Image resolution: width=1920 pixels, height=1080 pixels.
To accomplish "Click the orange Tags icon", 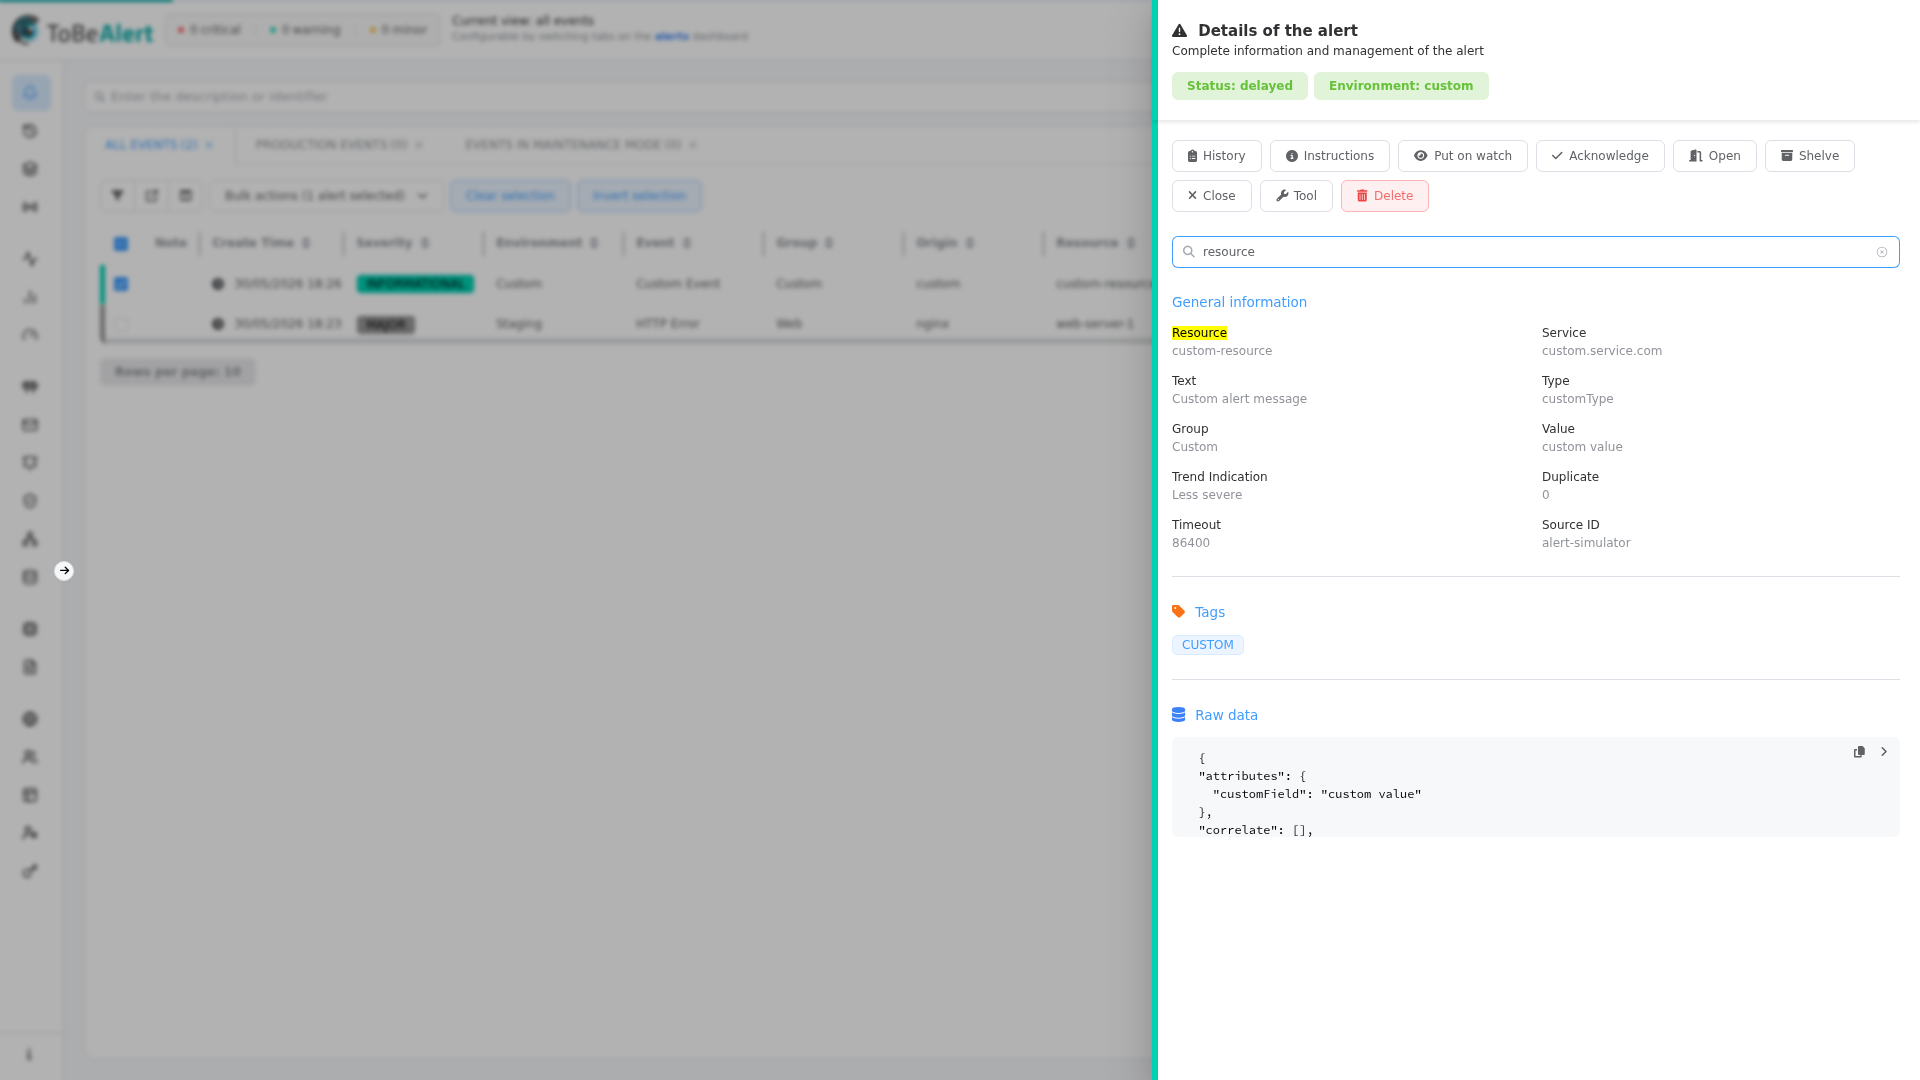I will [x=1178, y=612].
